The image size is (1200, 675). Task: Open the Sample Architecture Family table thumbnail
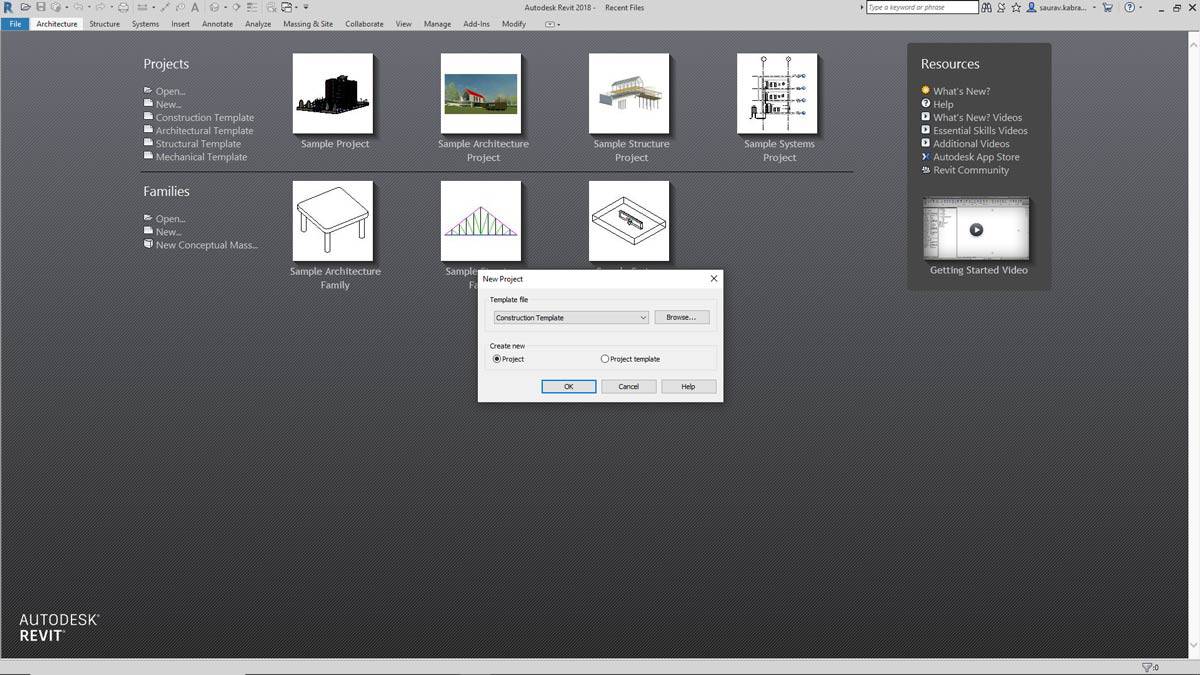[333, 221]
